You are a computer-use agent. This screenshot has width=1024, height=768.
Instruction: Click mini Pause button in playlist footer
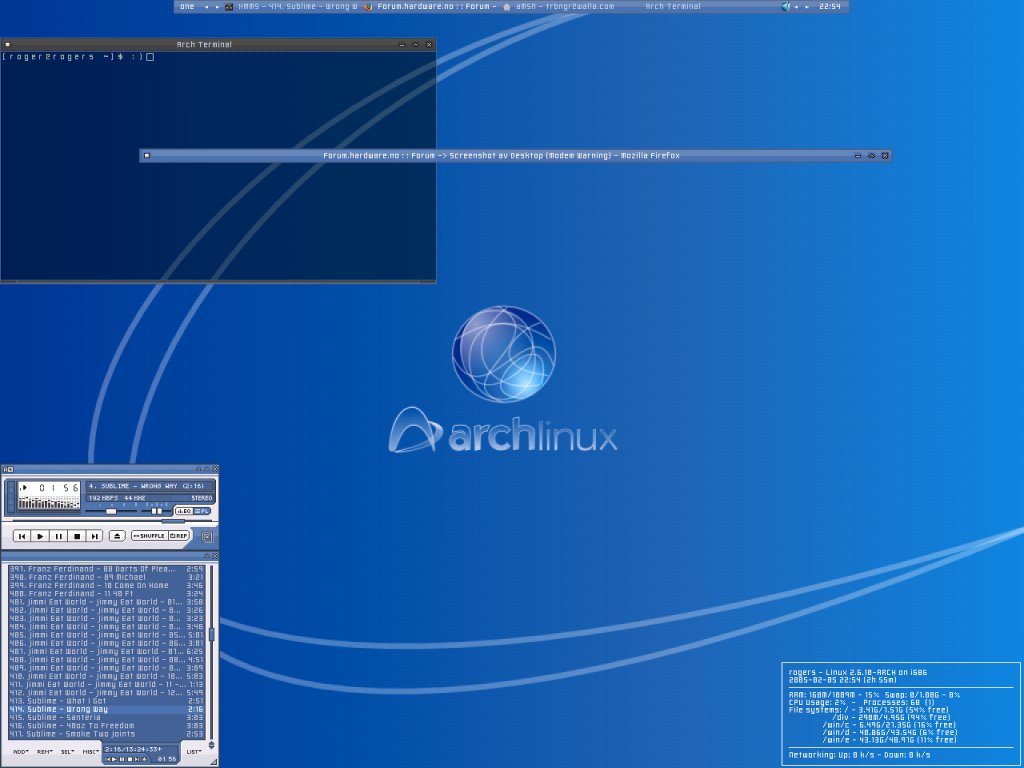[122, 759]
